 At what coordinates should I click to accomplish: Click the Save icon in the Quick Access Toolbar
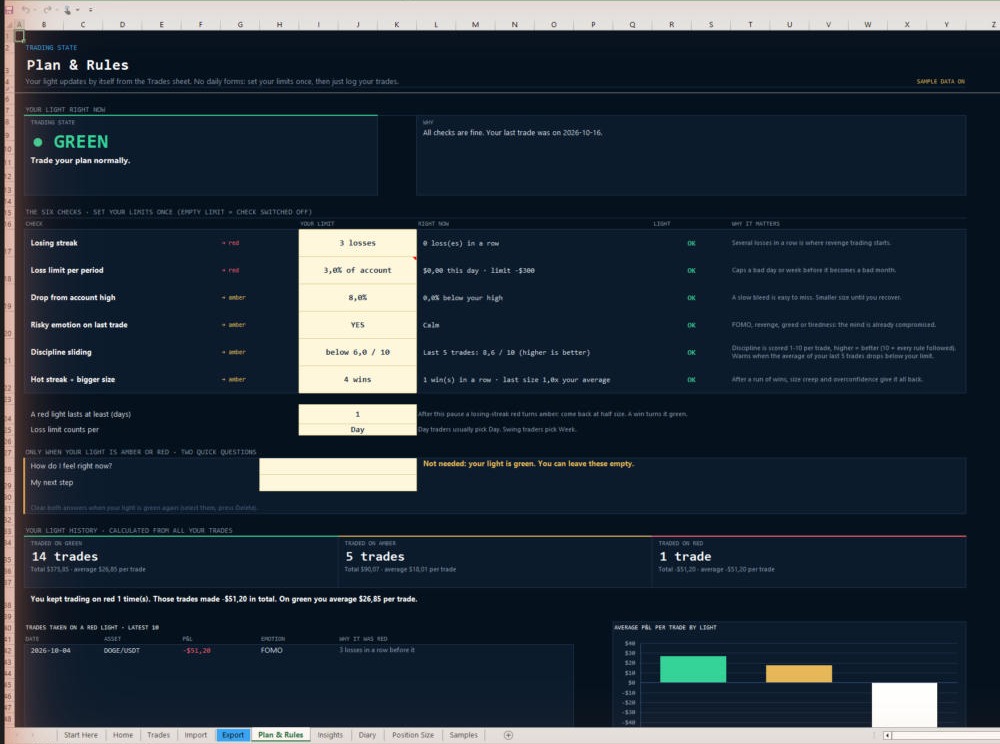click(x=9, y=10)
